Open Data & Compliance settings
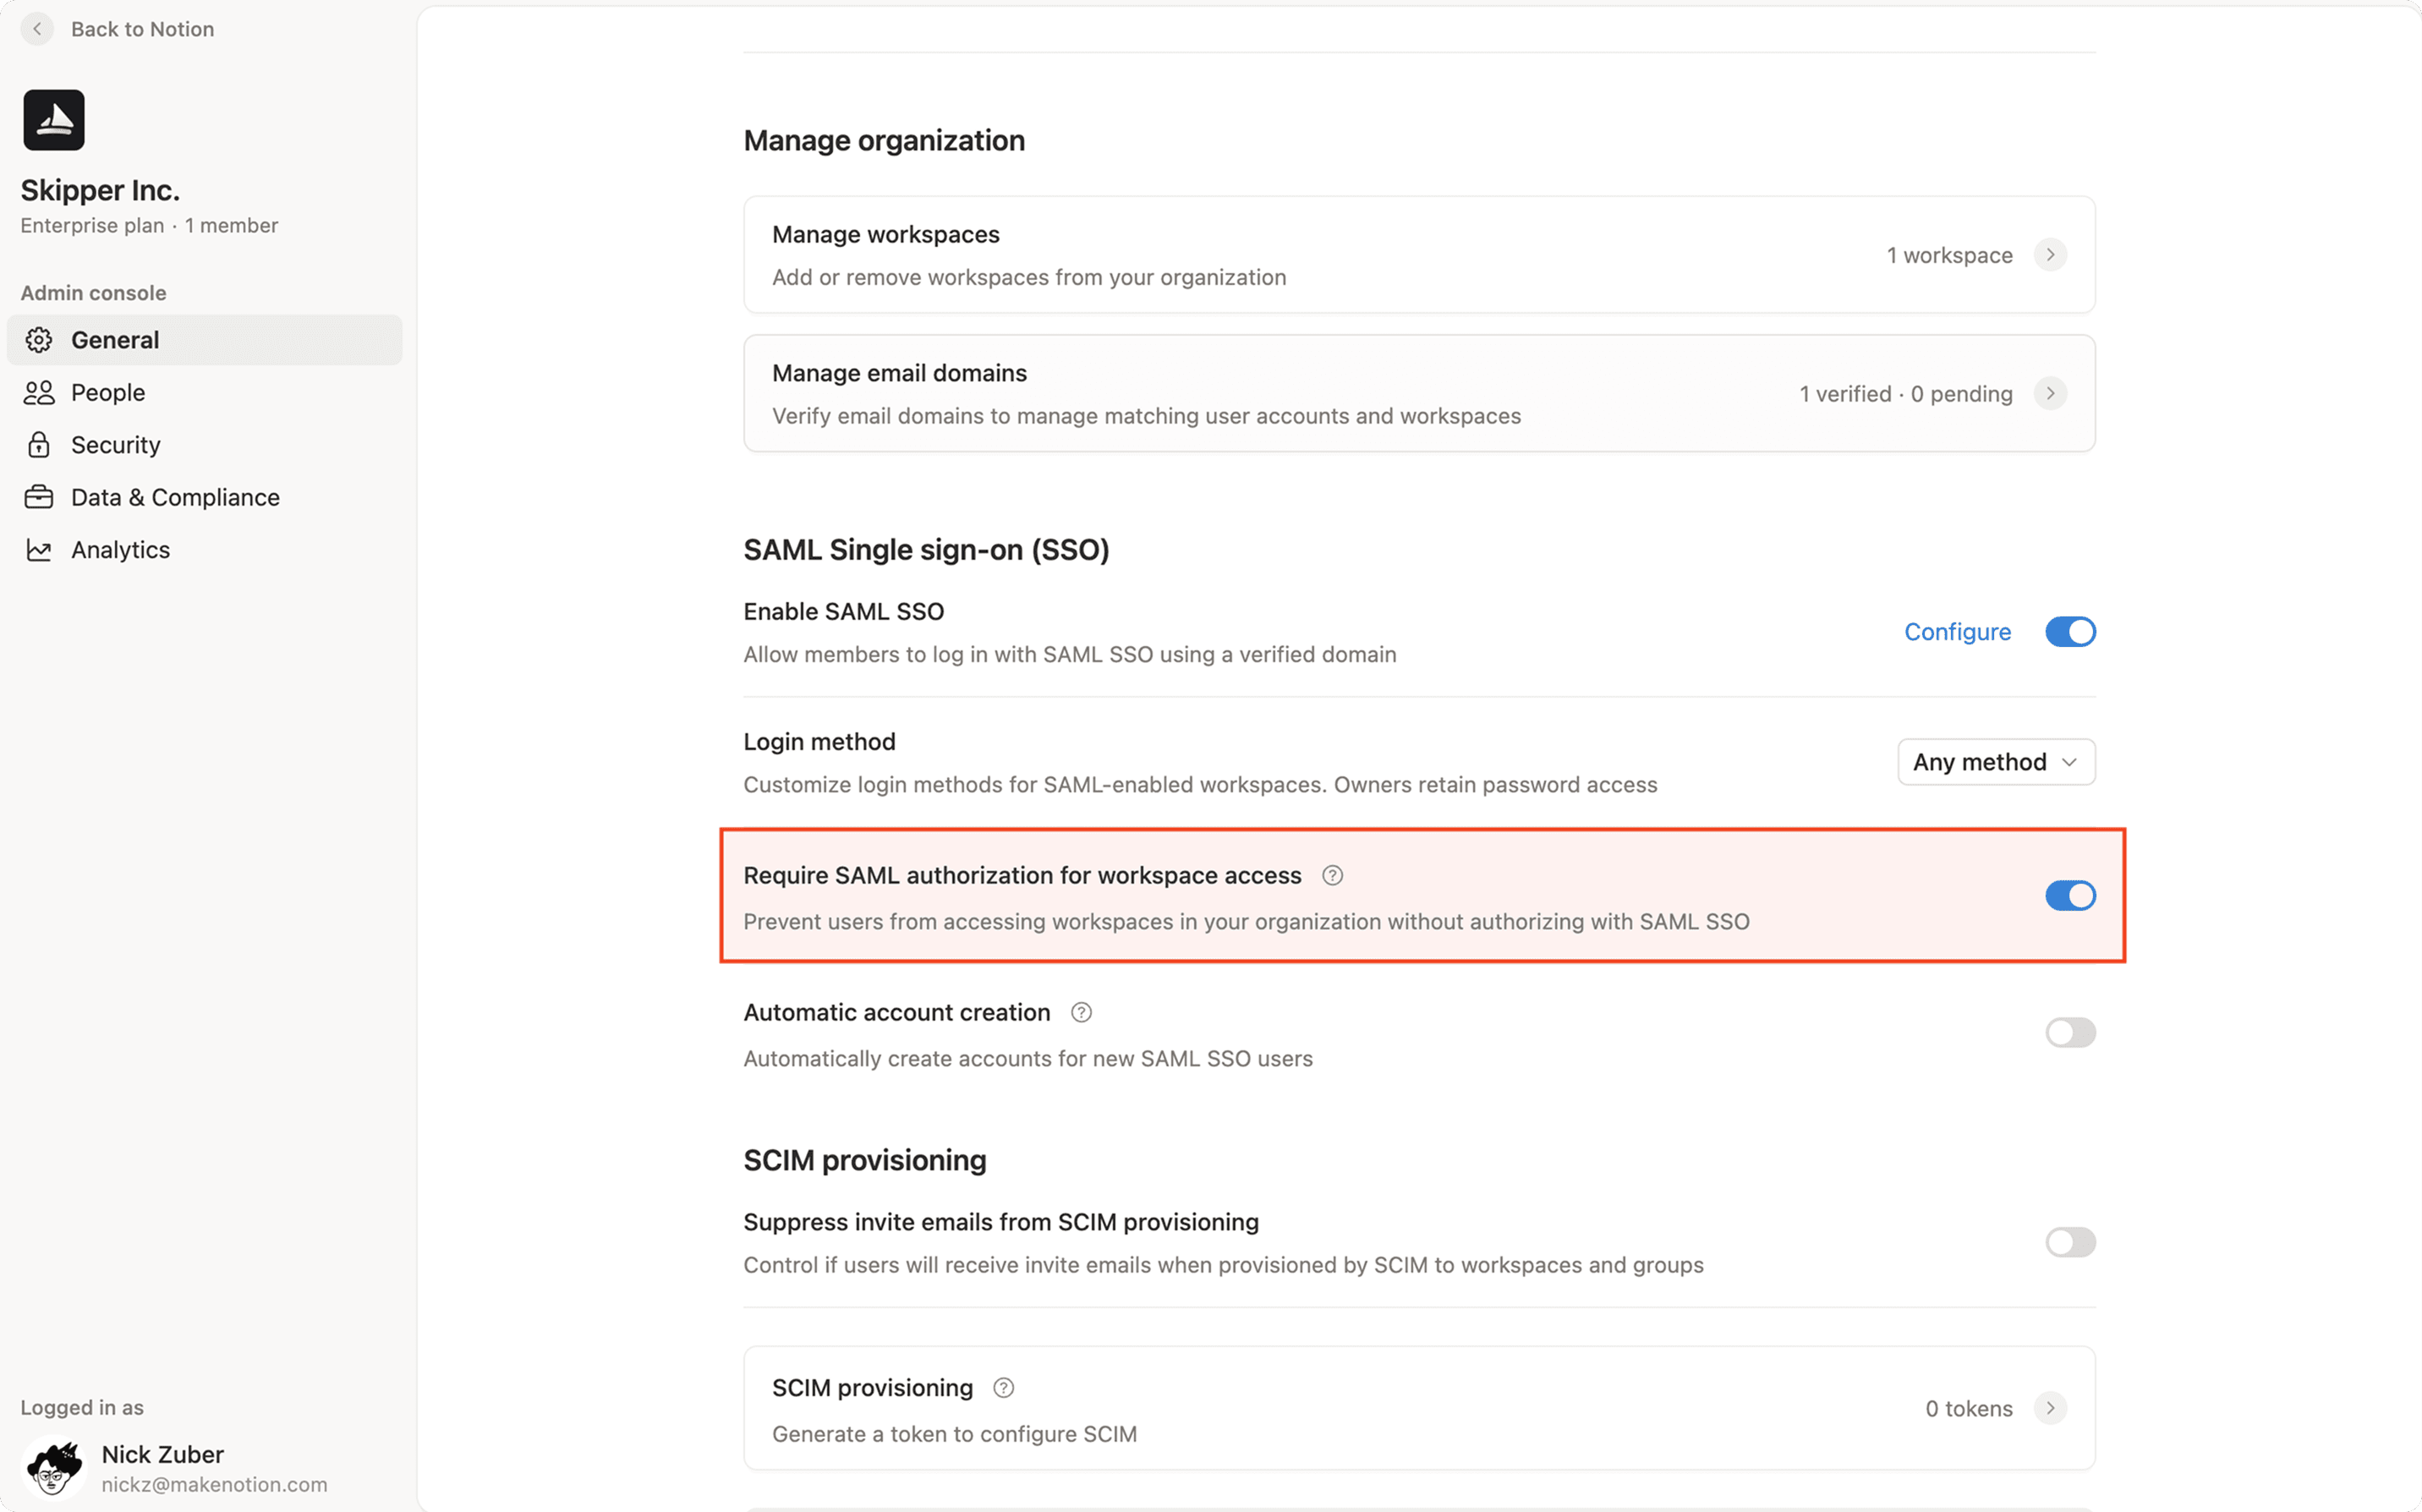Viewport: 2422px width, 1512px height. click(175, 497)
